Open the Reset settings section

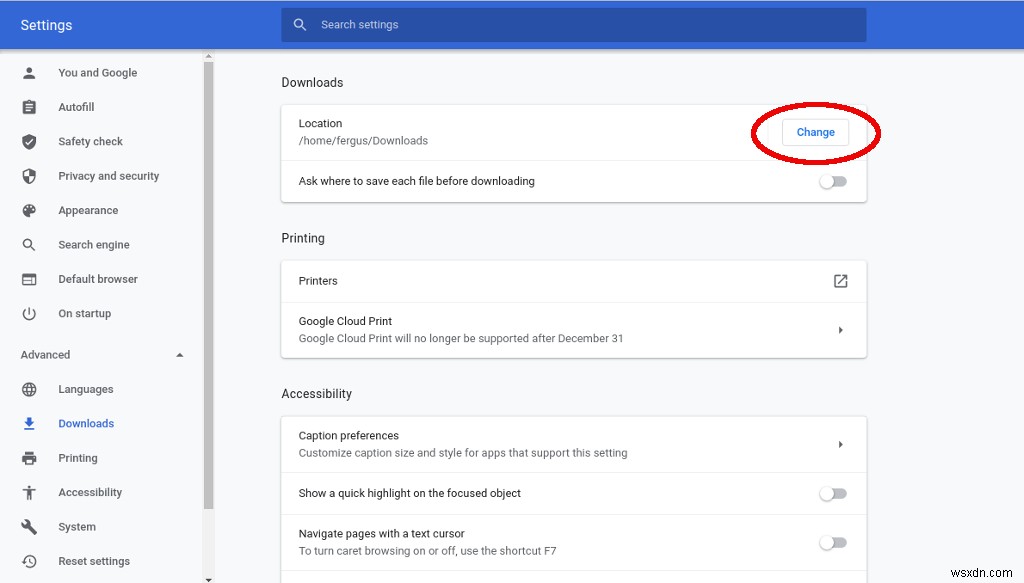[95, 561]
